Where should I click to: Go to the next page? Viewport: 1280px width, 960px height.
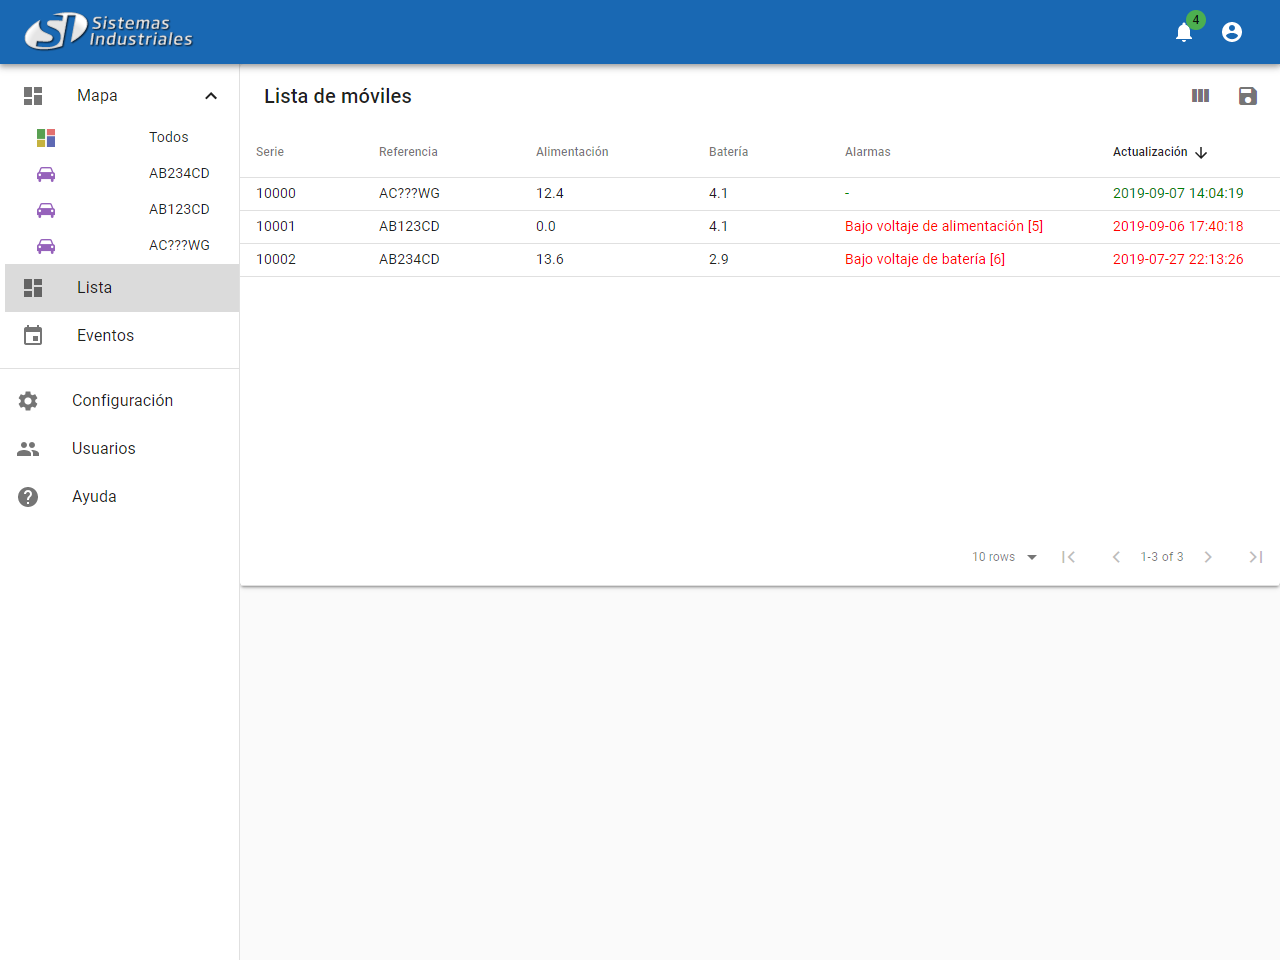click(x=1208, y=557)
